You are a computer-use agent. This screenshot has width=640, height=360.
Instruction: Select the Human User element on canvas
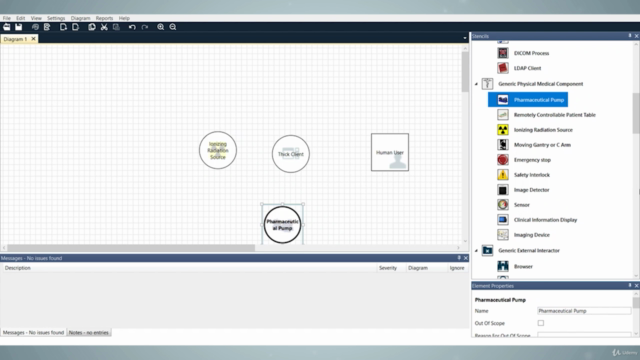390,152
